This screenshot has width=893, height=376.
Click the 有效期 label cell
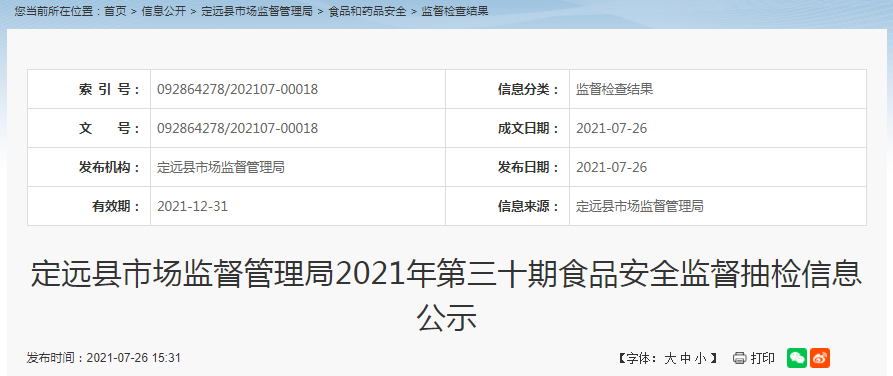tap(89, 206)
